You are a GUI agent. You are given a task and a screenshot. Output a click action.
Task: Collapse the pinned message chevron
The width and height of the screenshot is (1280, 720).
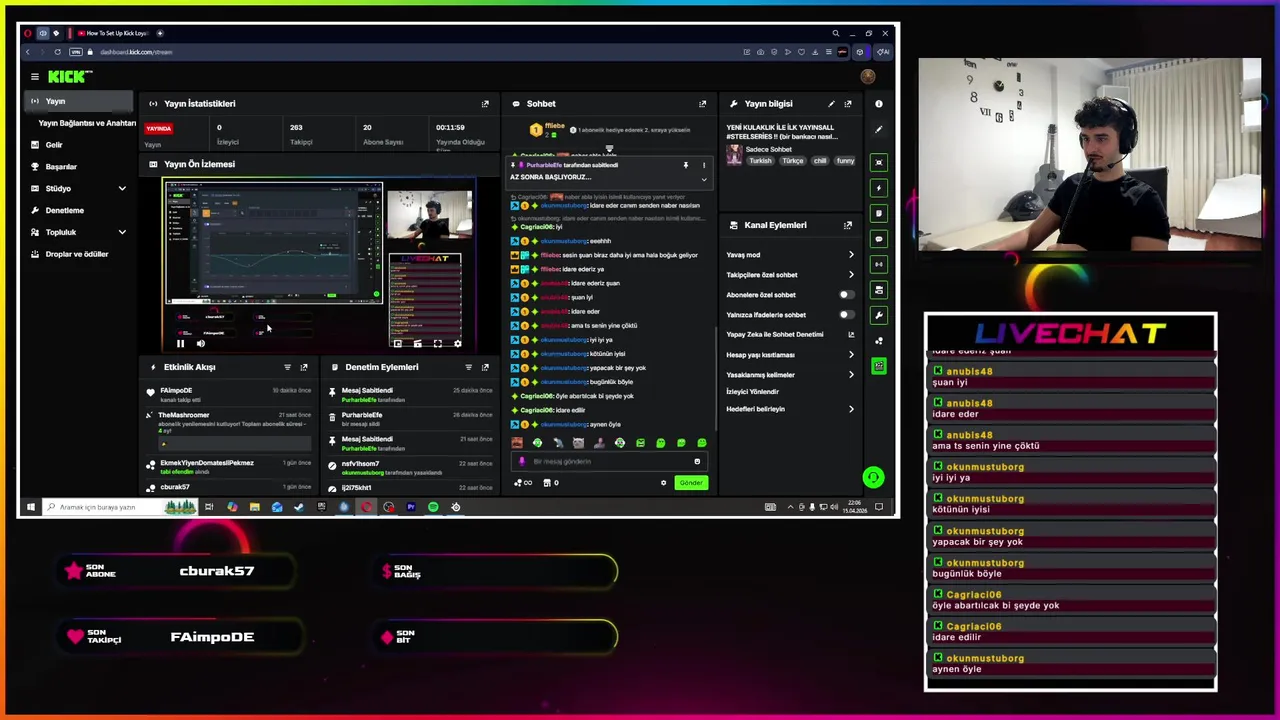click(703, 180)
